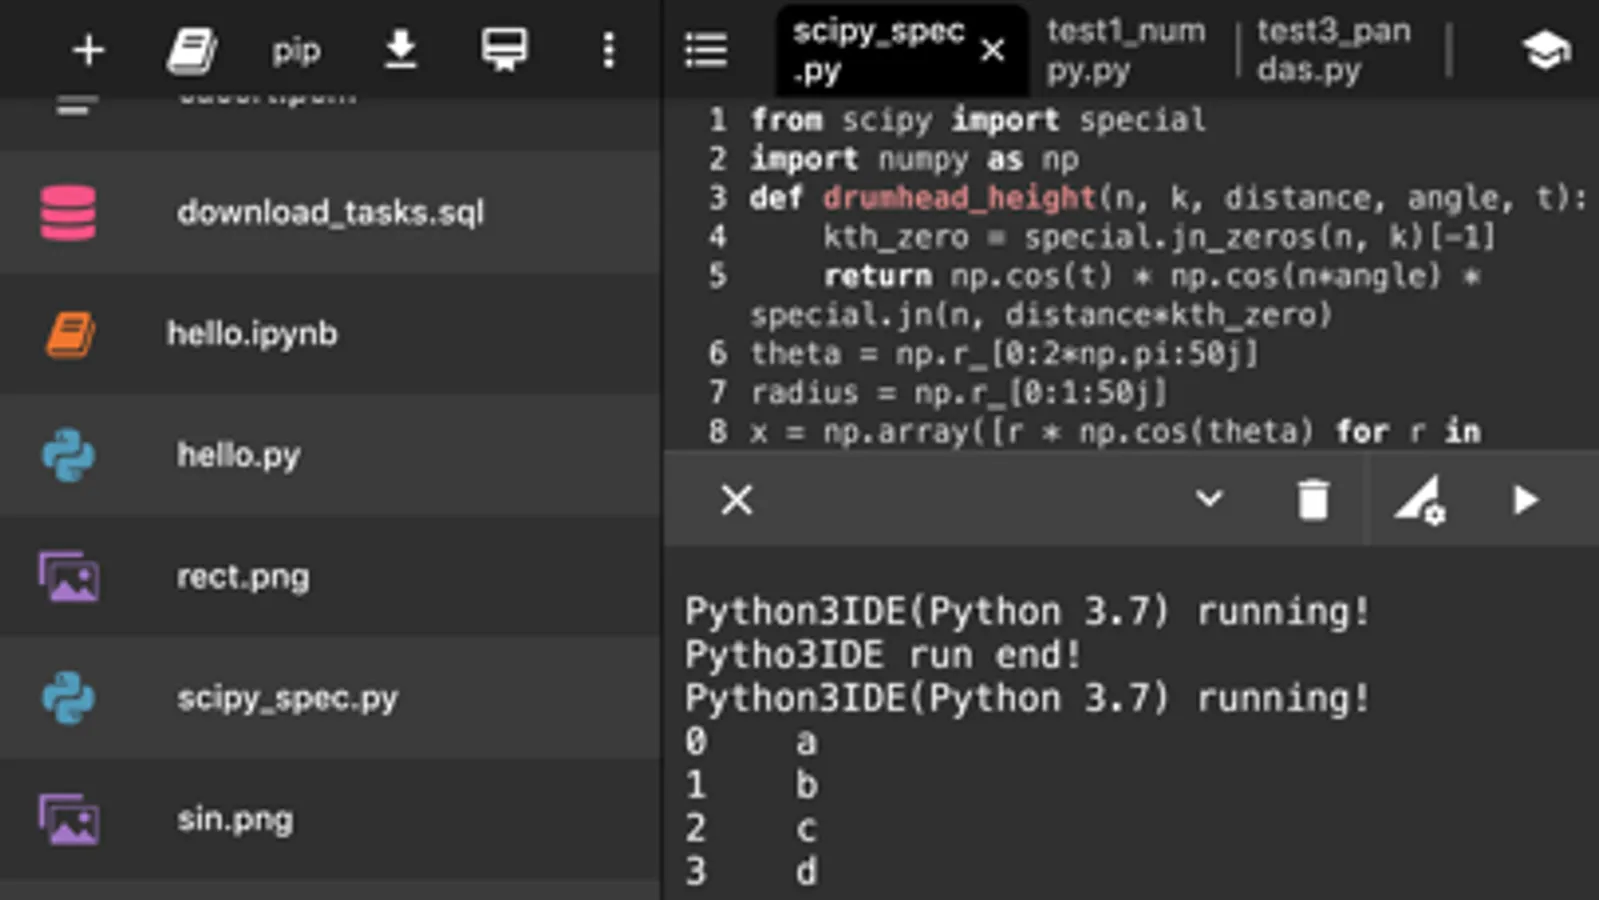Close the console output panel

(x=737, y=499)
